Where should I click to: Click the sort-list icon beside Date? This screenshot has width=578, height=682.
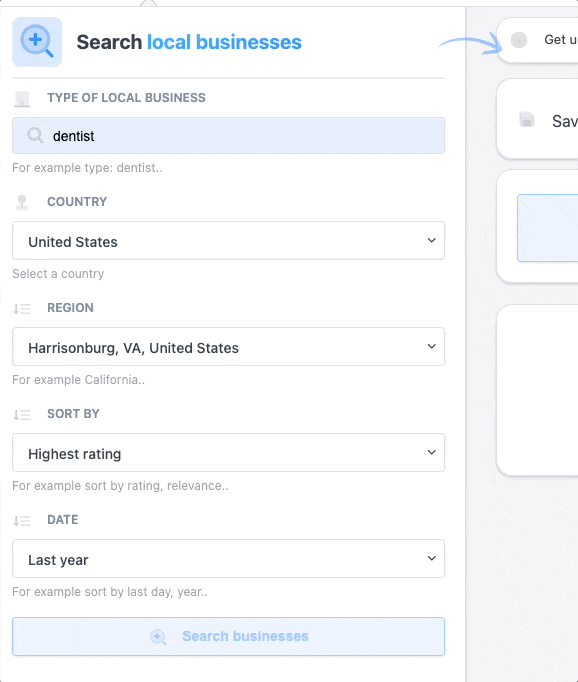[22, 521]
